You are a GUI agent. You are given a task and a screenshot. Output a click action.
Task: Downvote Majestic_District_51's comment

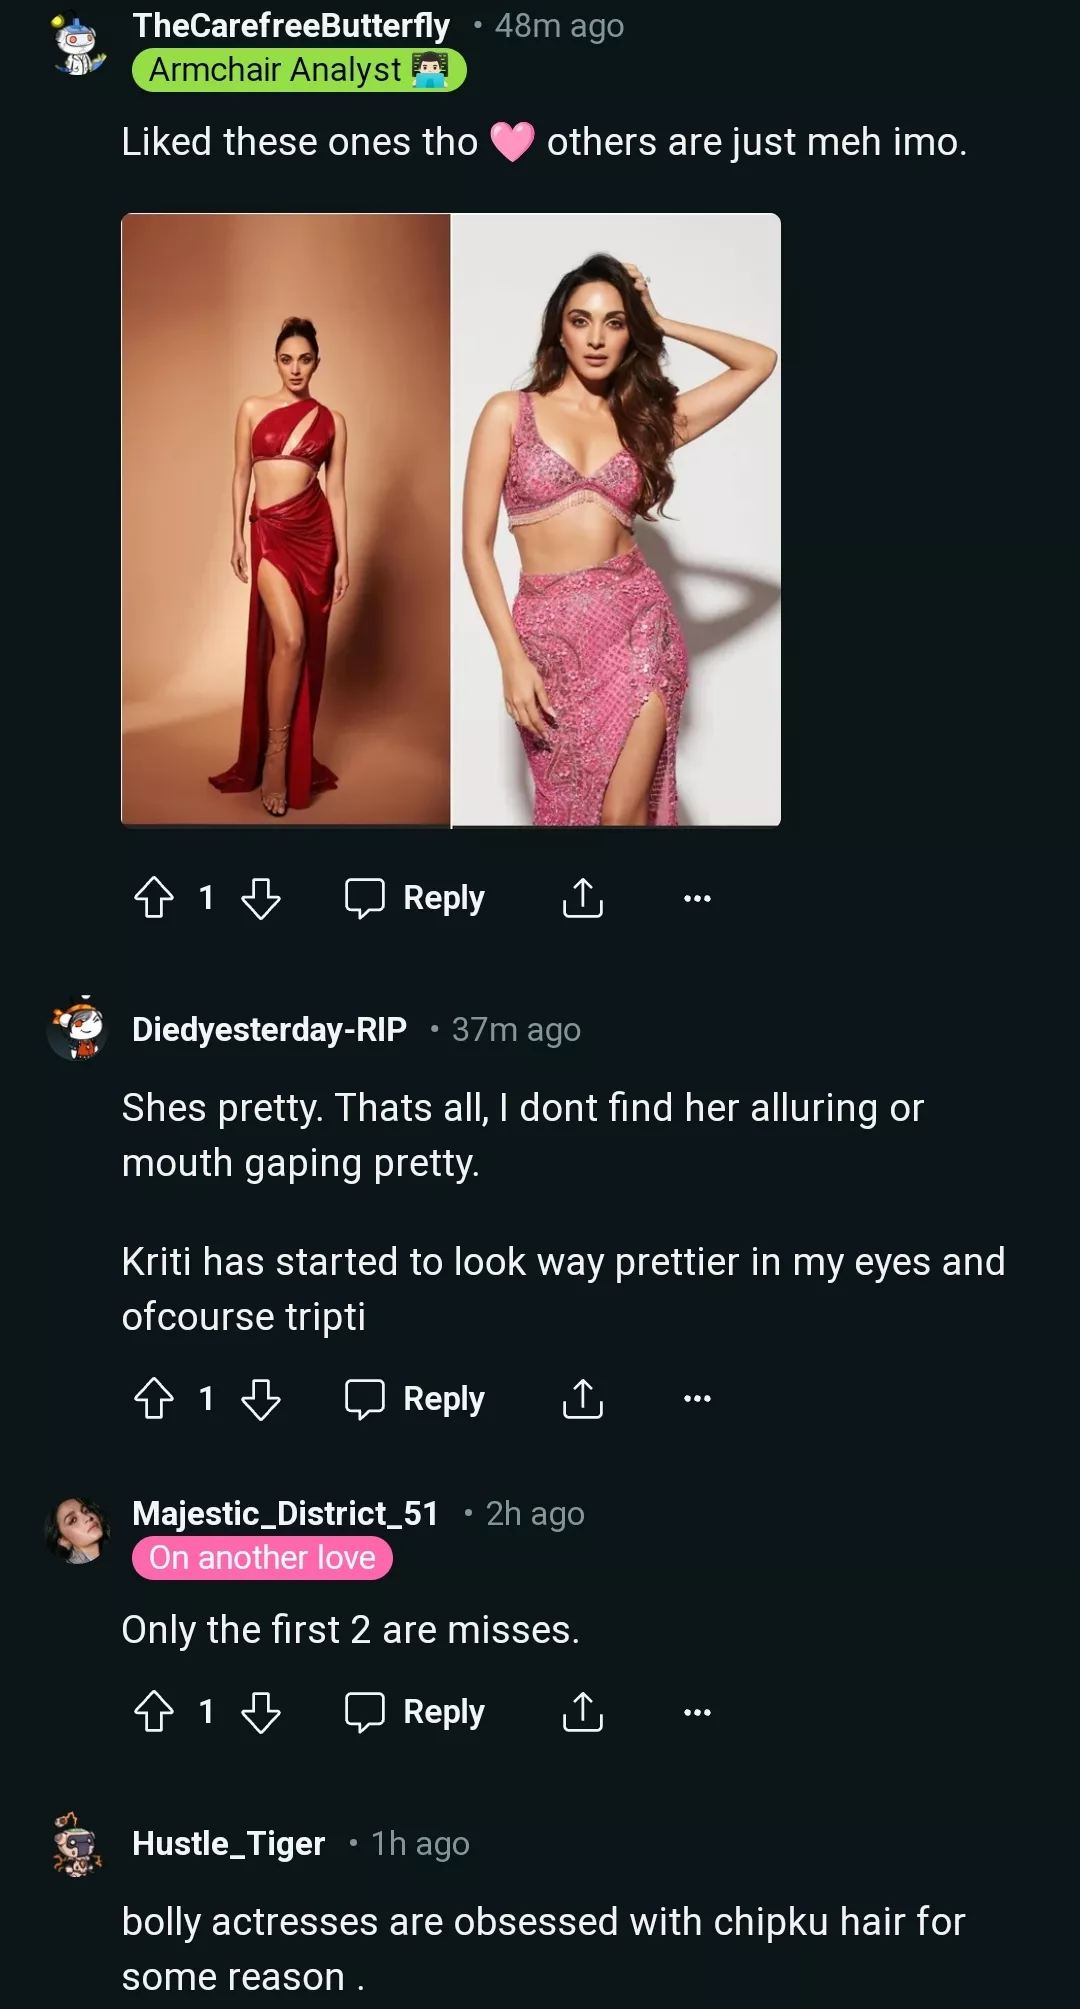(261, 1711)
